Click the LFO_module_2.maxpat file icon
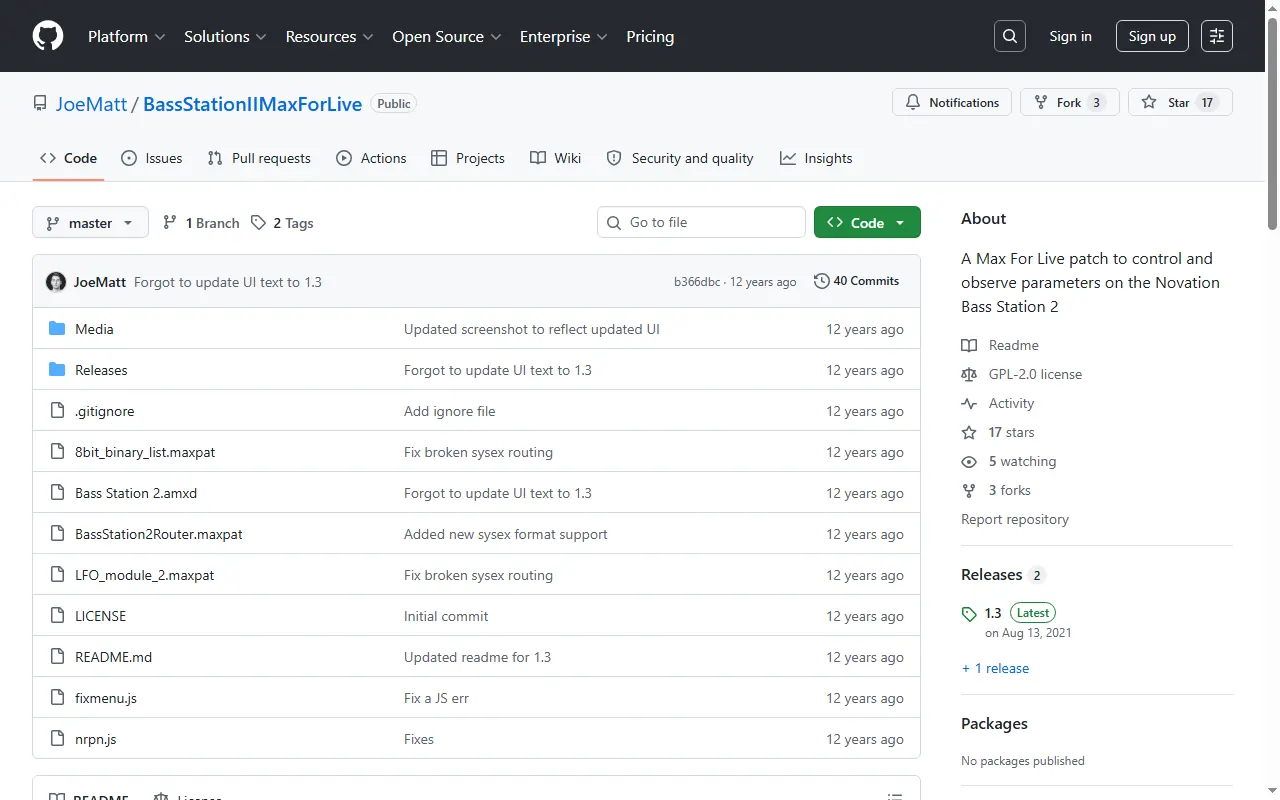Viewport: 1280px width, 800px height. tap(57, 575)
